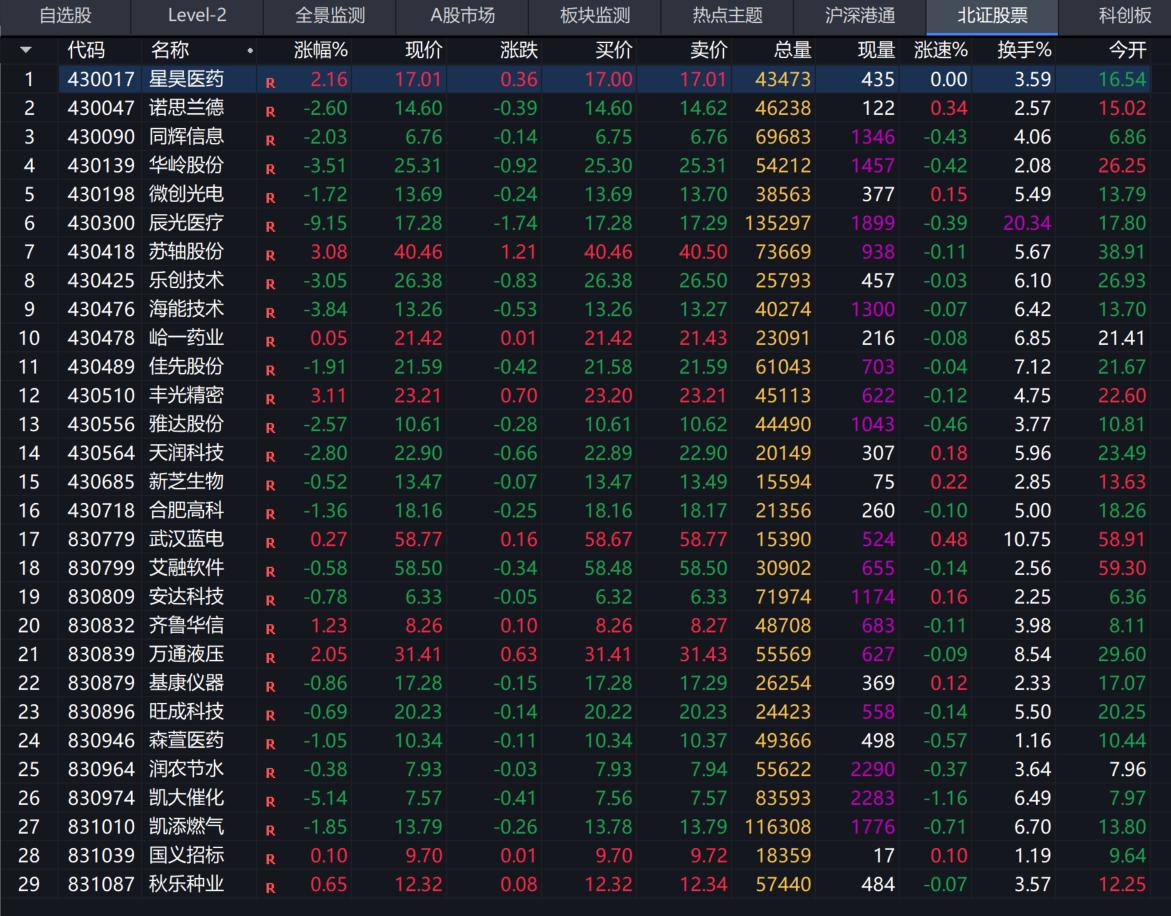Viewport: 1171px width, 916px height.
Task: Open the 板块监测 tab
Action: 595,16
